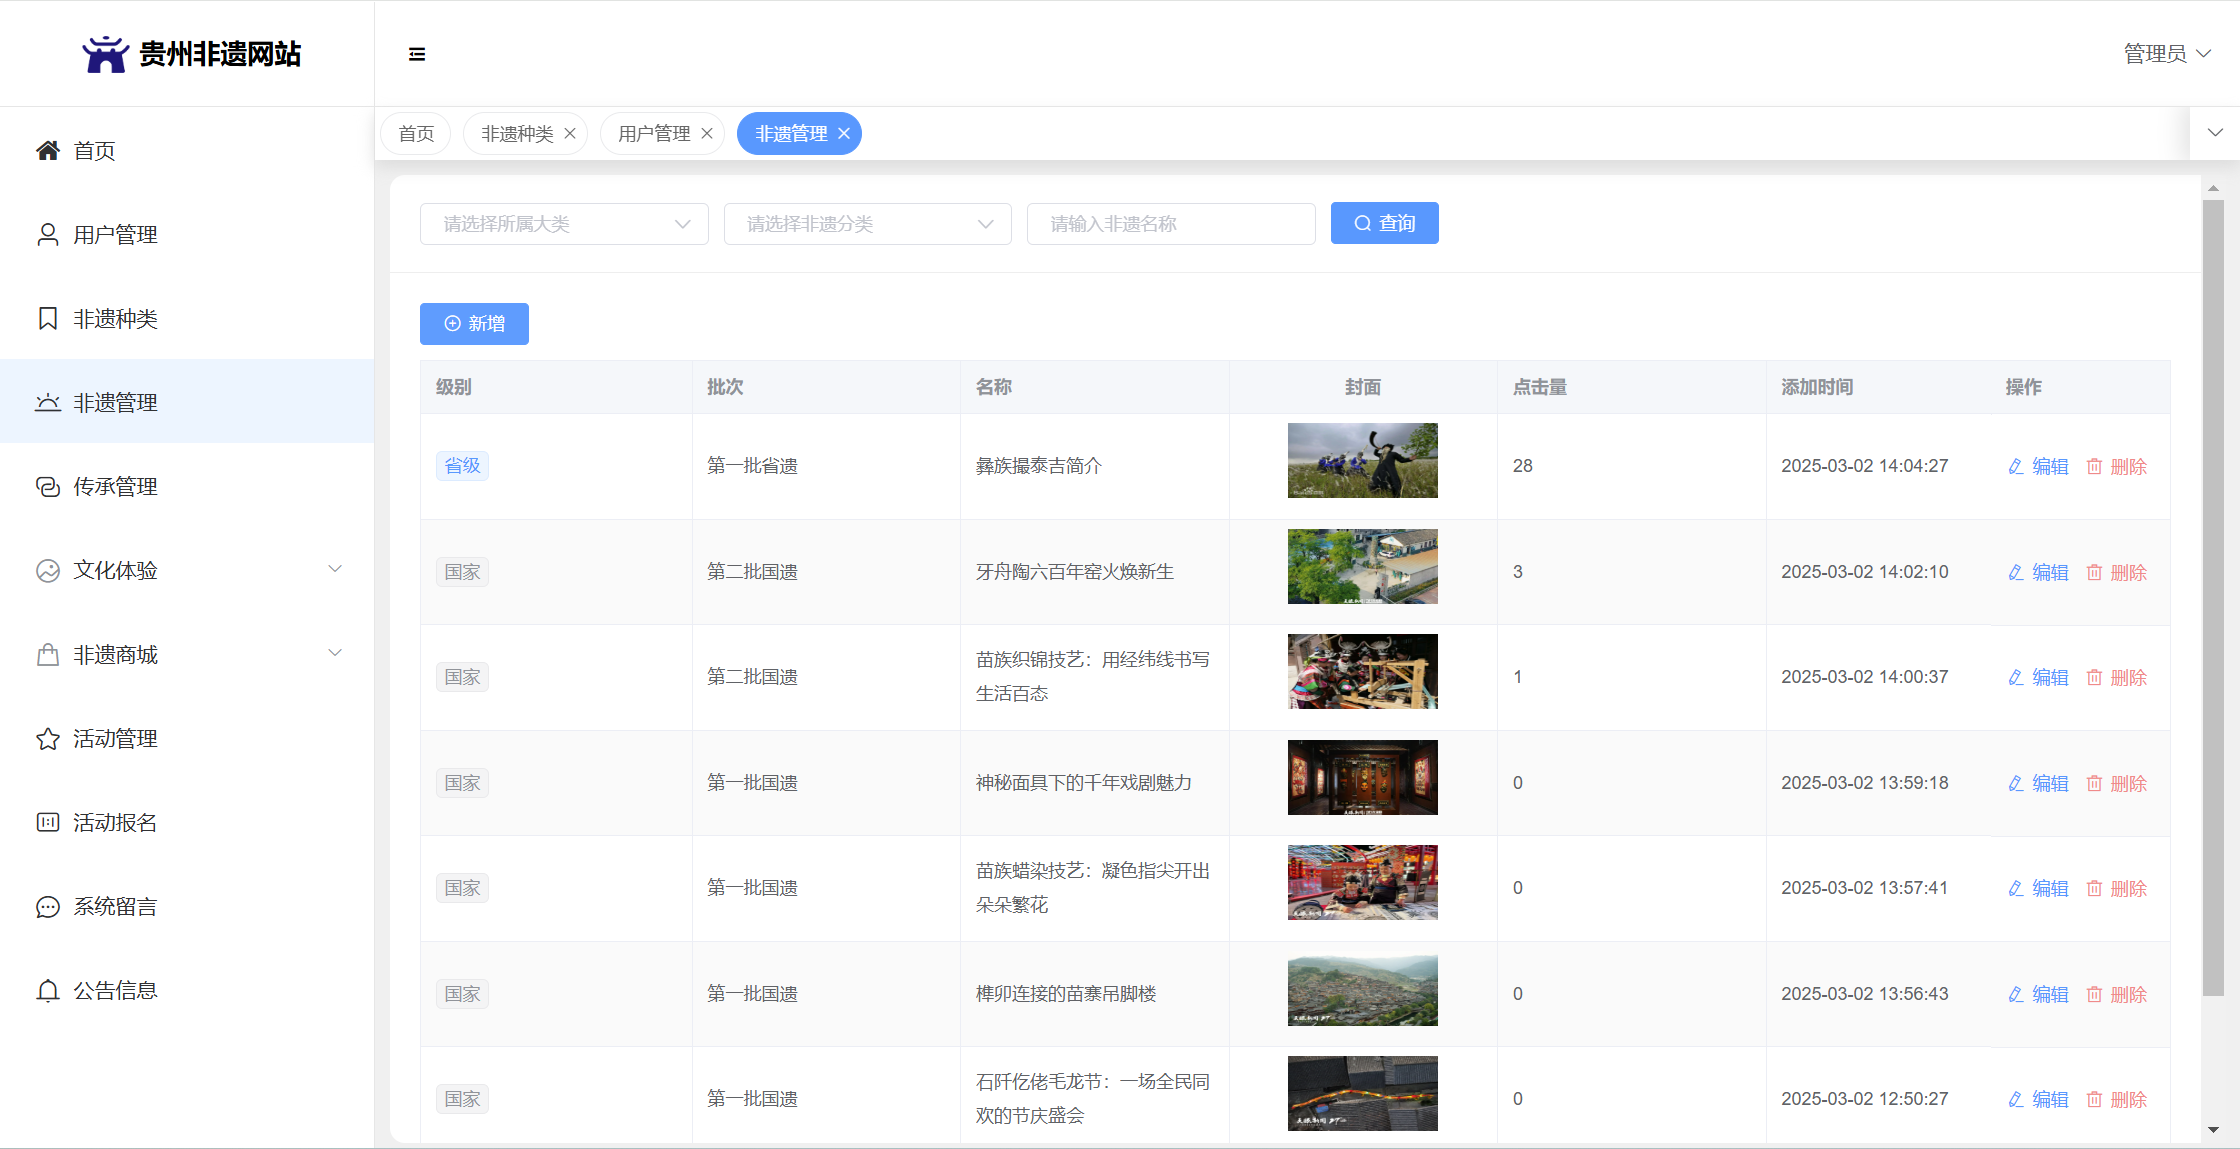Click the bookmark icon for 非遗种类

tap(47, 319)
